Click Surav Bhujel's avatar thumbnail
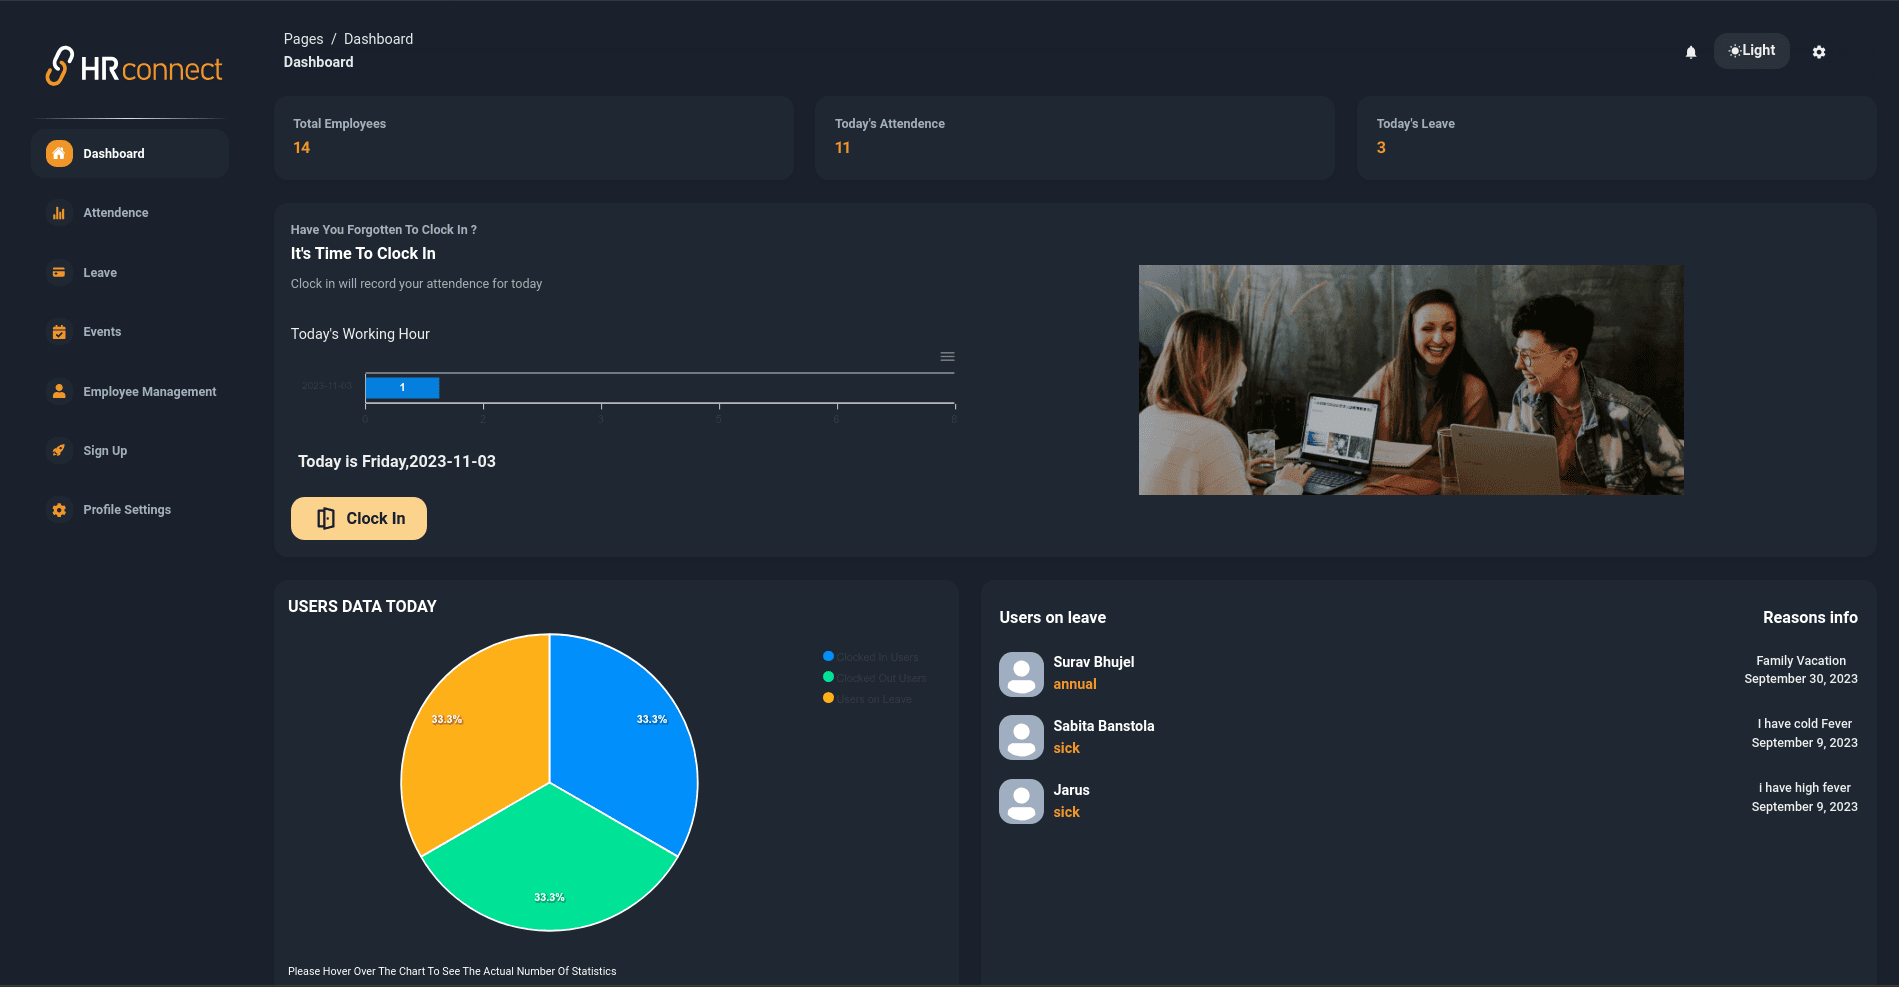This screenshot has height=987, width=1899. point(1021,674)
